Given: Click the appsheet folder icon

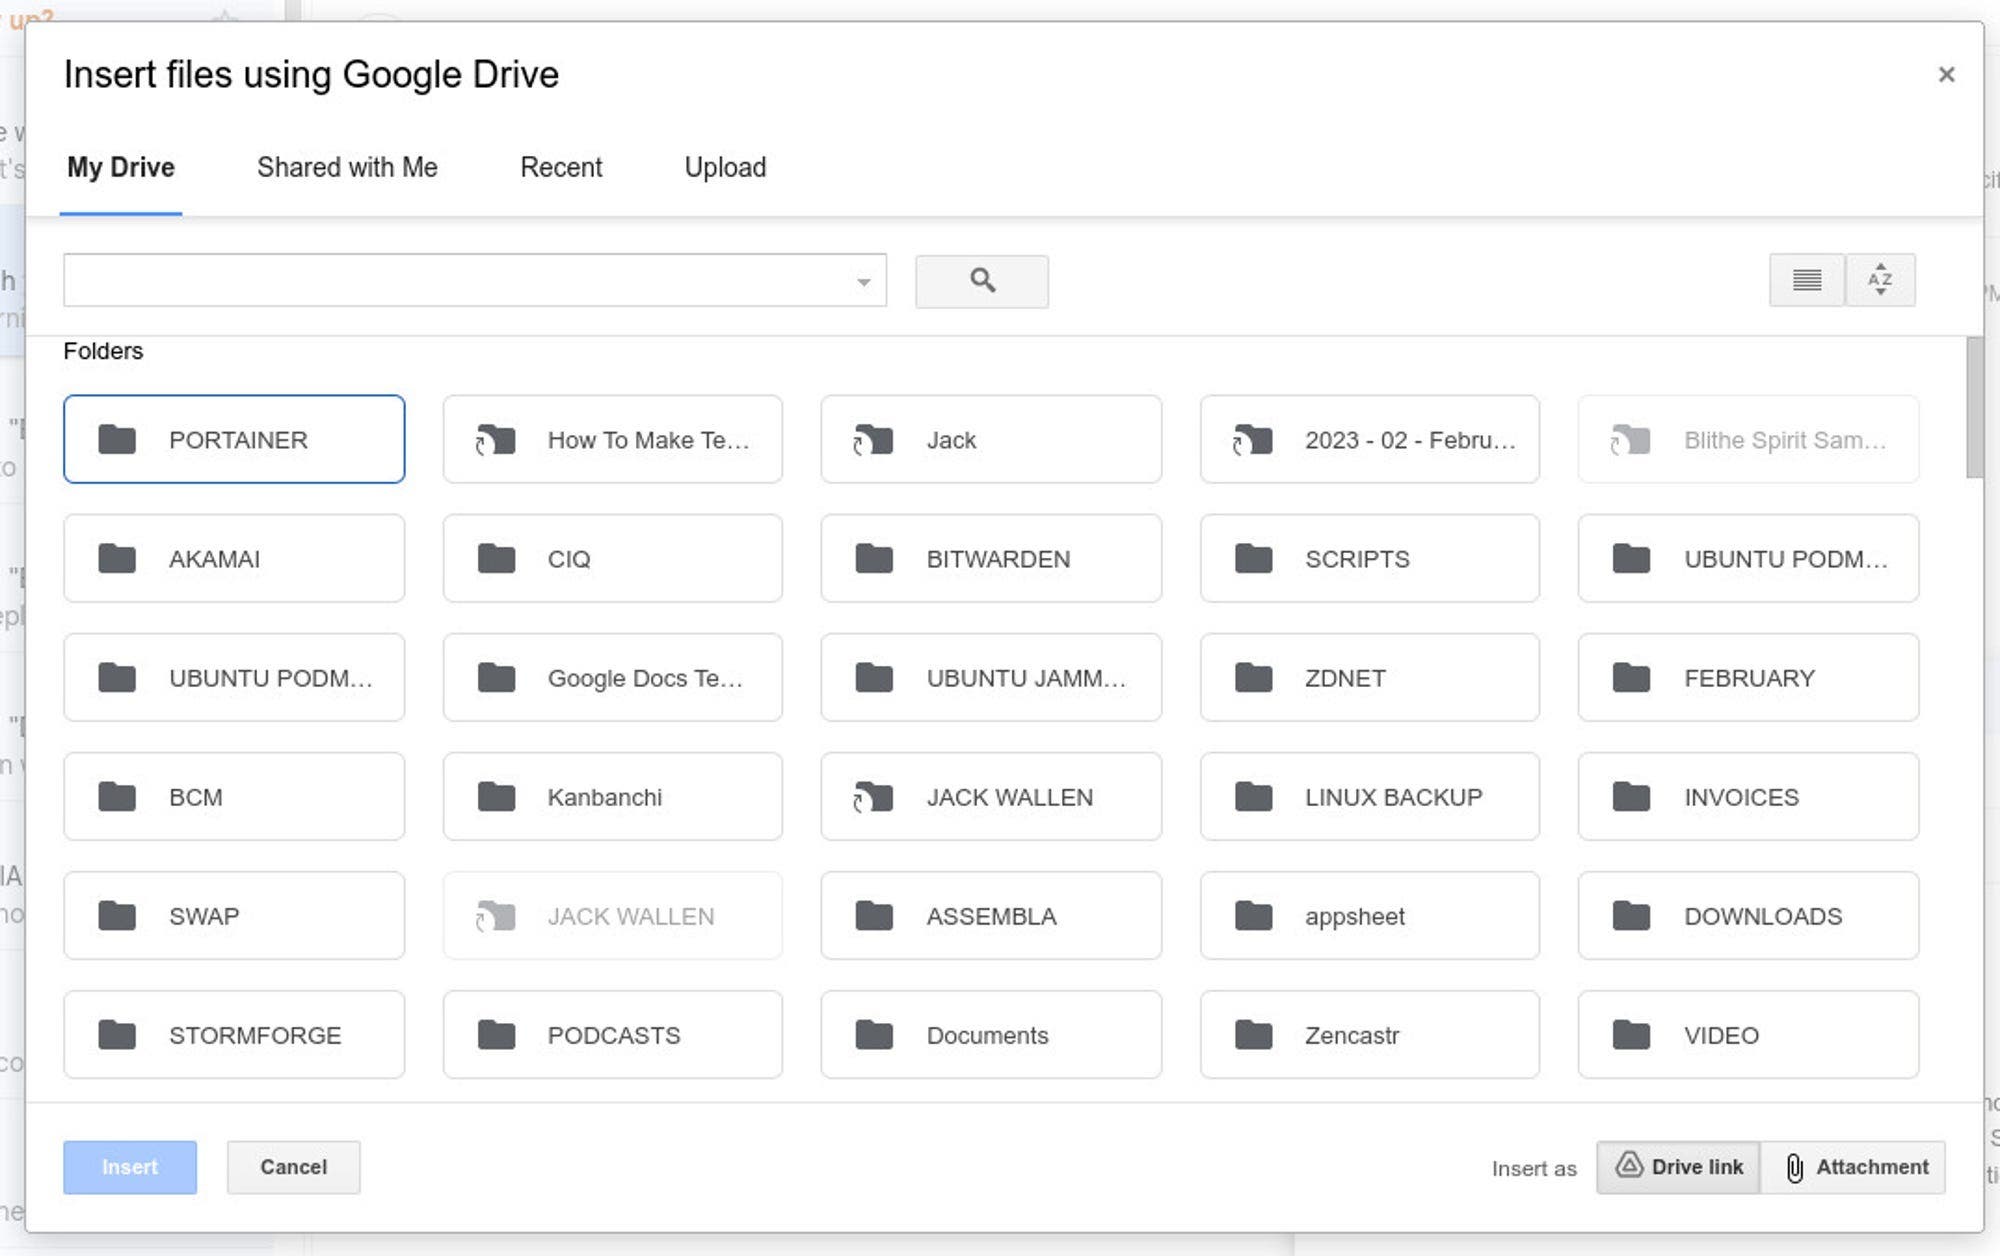Looking at the screenshot, I should (1253, 915).
